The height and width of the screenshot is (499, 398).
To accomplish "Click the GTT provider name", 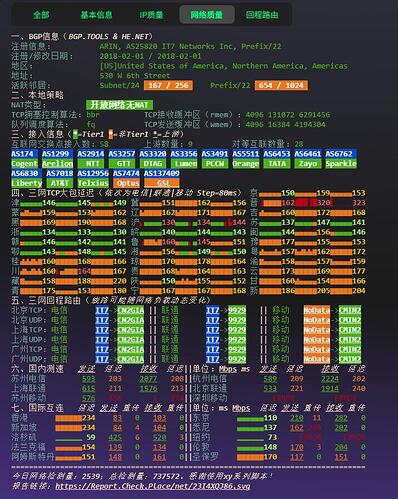I will point(122,164).
